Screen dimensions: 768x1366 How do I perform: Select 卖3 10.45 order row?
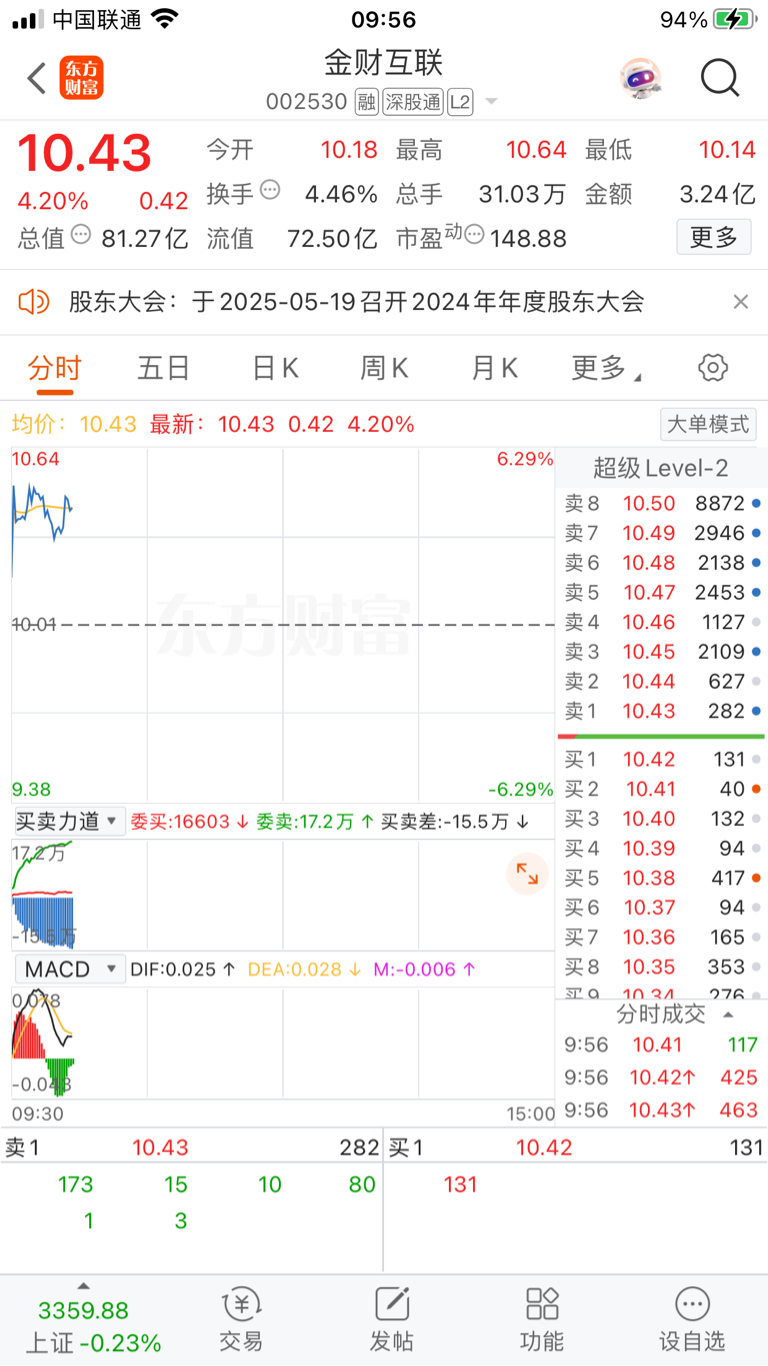(661, 652)
